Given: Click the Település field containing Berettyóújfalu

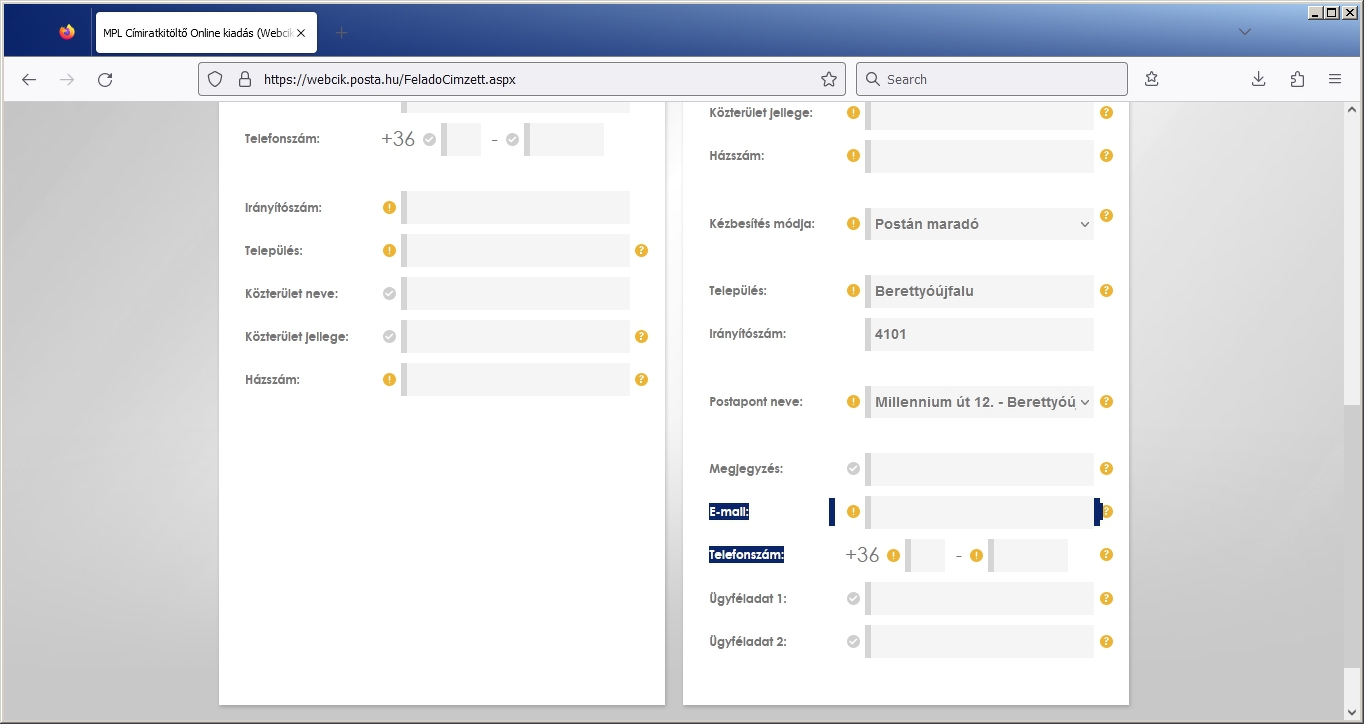Looking at the screenshot, I should [x=980, y=291].
